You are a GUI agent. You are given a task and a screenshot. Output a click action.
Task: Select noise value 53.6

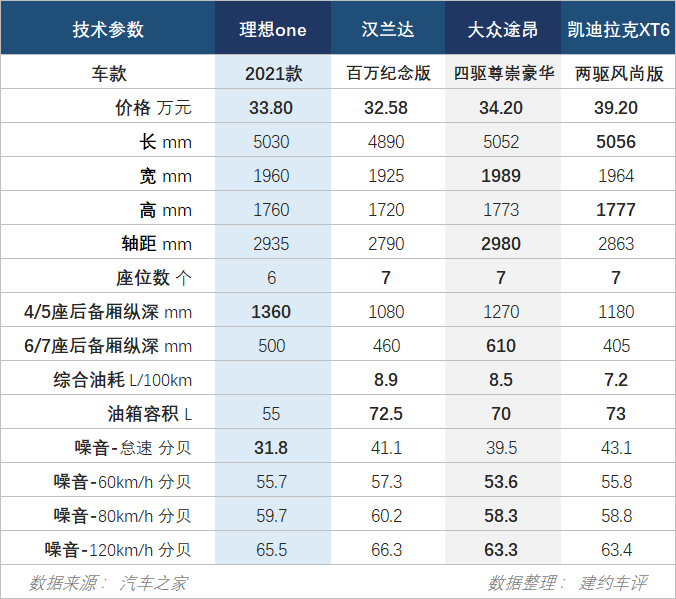[501, 482]
